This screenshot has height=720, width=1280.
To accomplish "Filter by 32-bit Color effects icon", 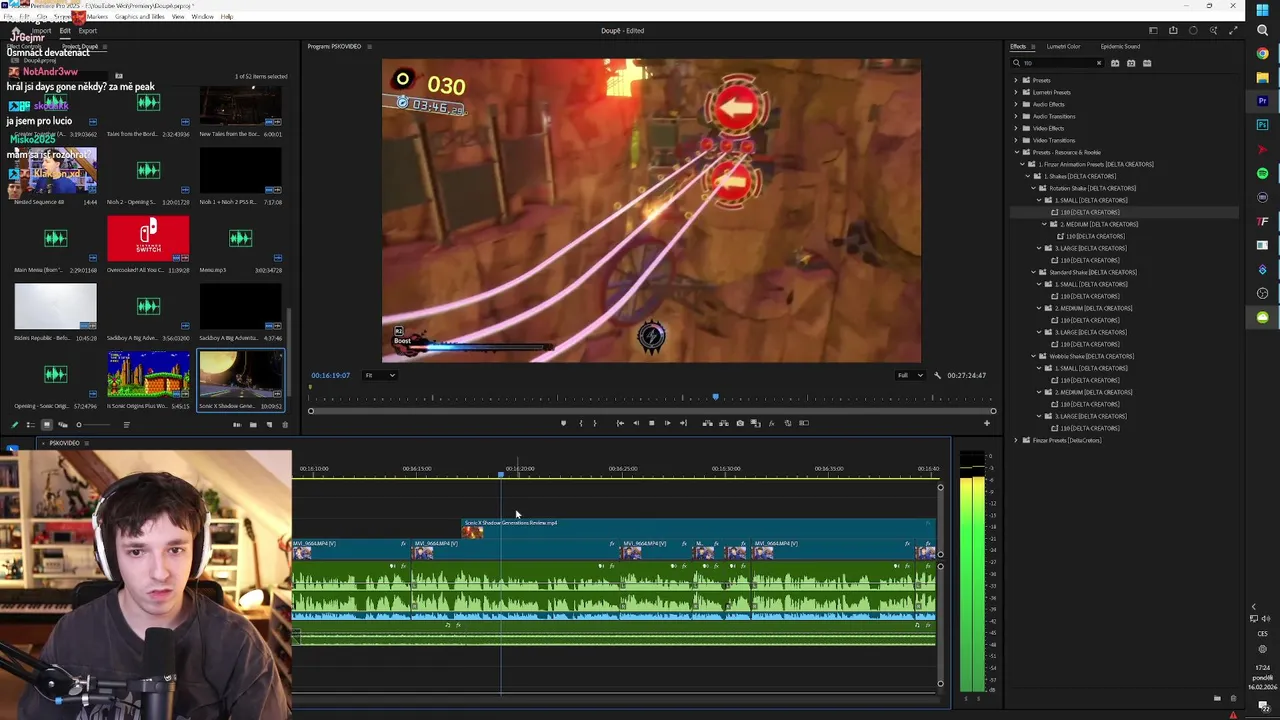I will [1131, 63].
